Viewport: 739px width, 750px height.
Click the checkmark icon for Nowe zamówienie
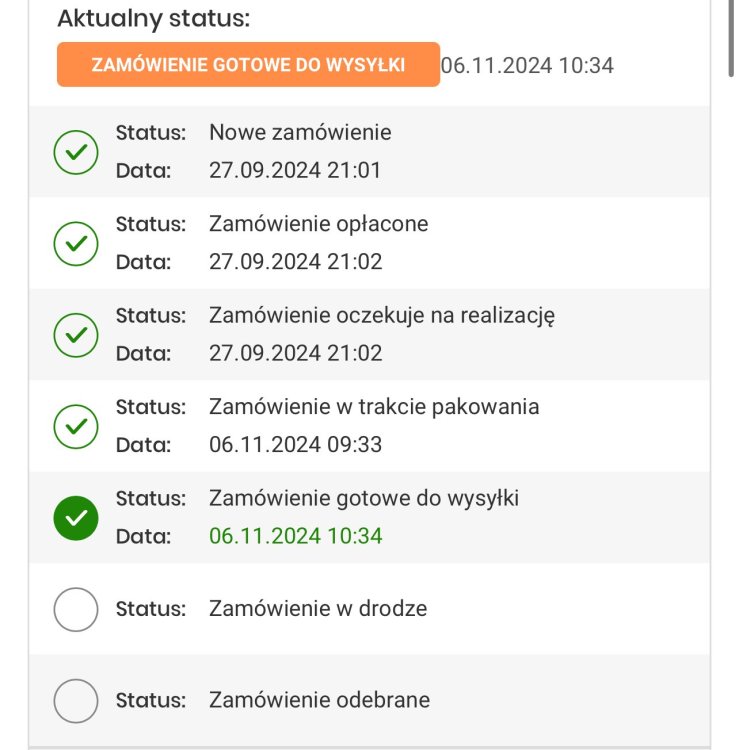click(x=75, y=151)
